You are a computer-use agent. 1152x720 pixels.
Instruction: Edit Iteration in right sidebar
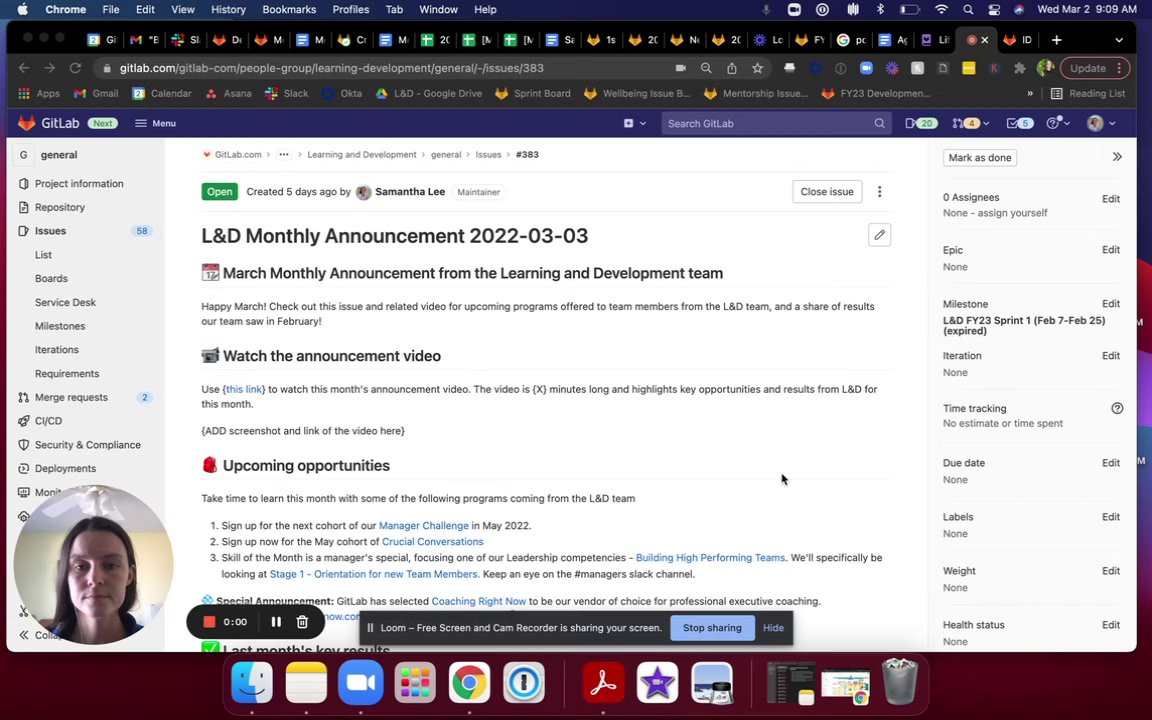coord(1110,356)
